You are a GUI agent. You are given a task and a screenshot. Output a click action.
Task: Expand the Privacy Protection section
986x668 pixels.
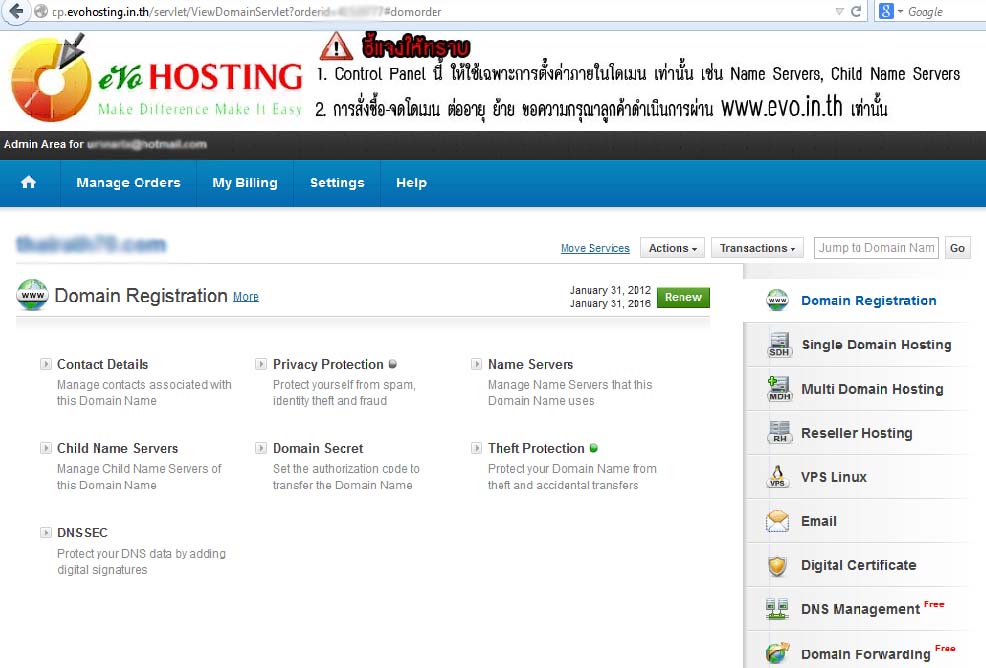[x=261, y=364]
